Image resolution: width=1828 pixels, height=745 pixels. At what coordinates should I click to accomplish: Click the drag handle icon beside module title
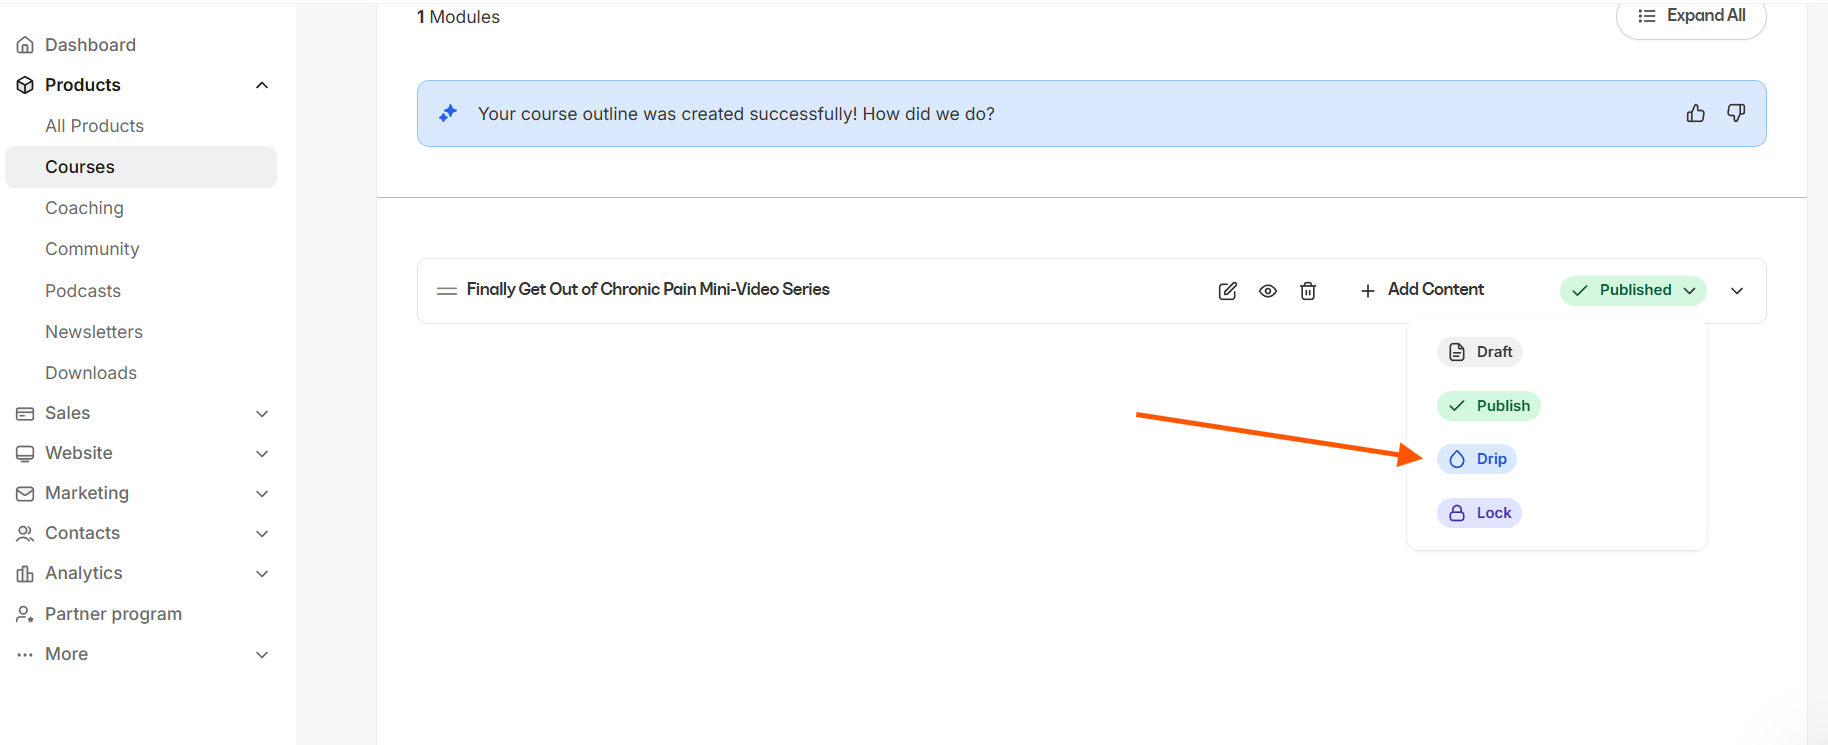(446, 291)
